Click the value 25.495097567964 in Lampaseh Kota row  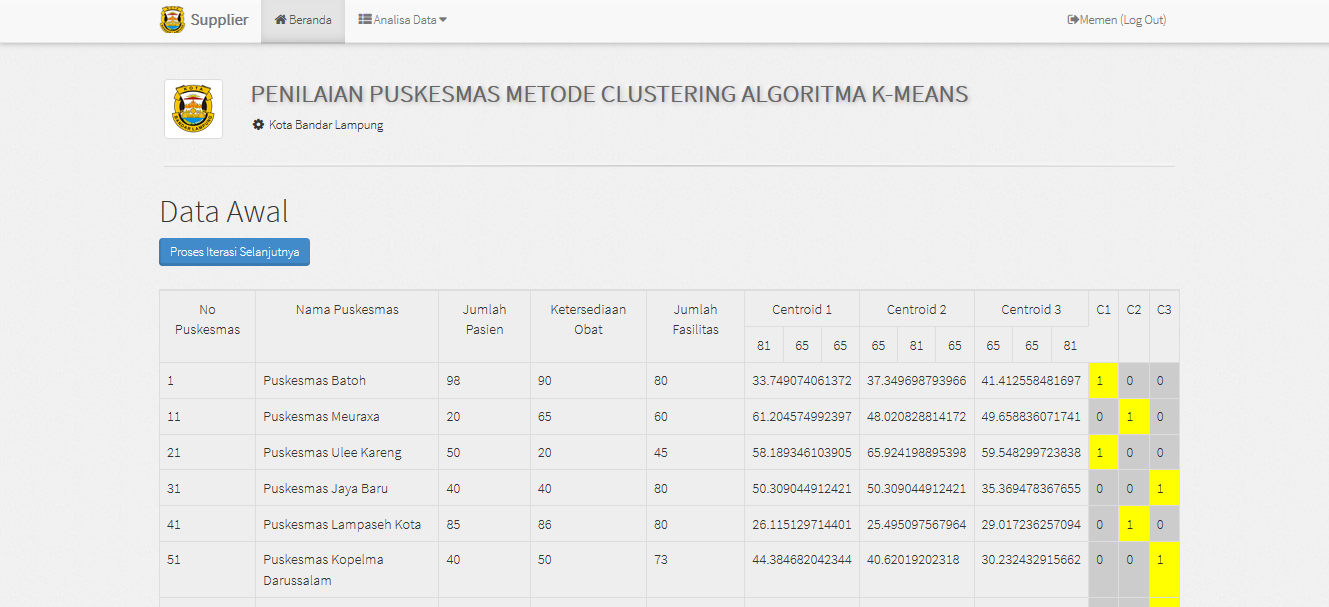(917, 525)
